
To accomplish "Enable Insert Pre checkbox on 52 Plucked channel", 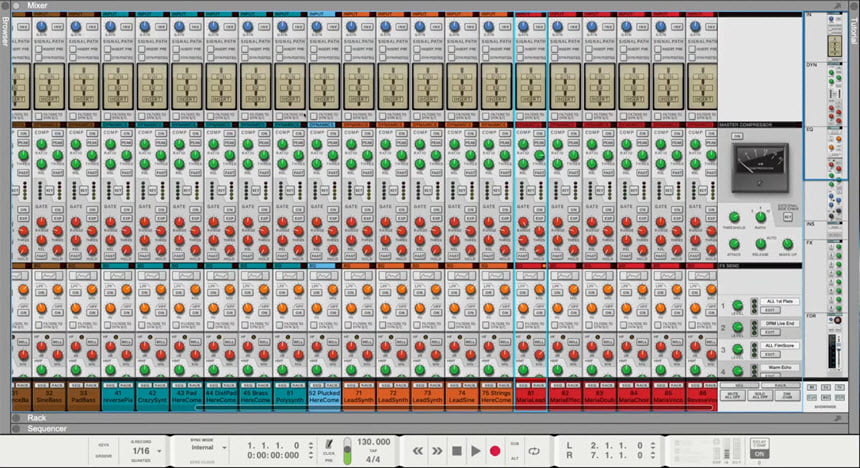I will click(314, 49).
